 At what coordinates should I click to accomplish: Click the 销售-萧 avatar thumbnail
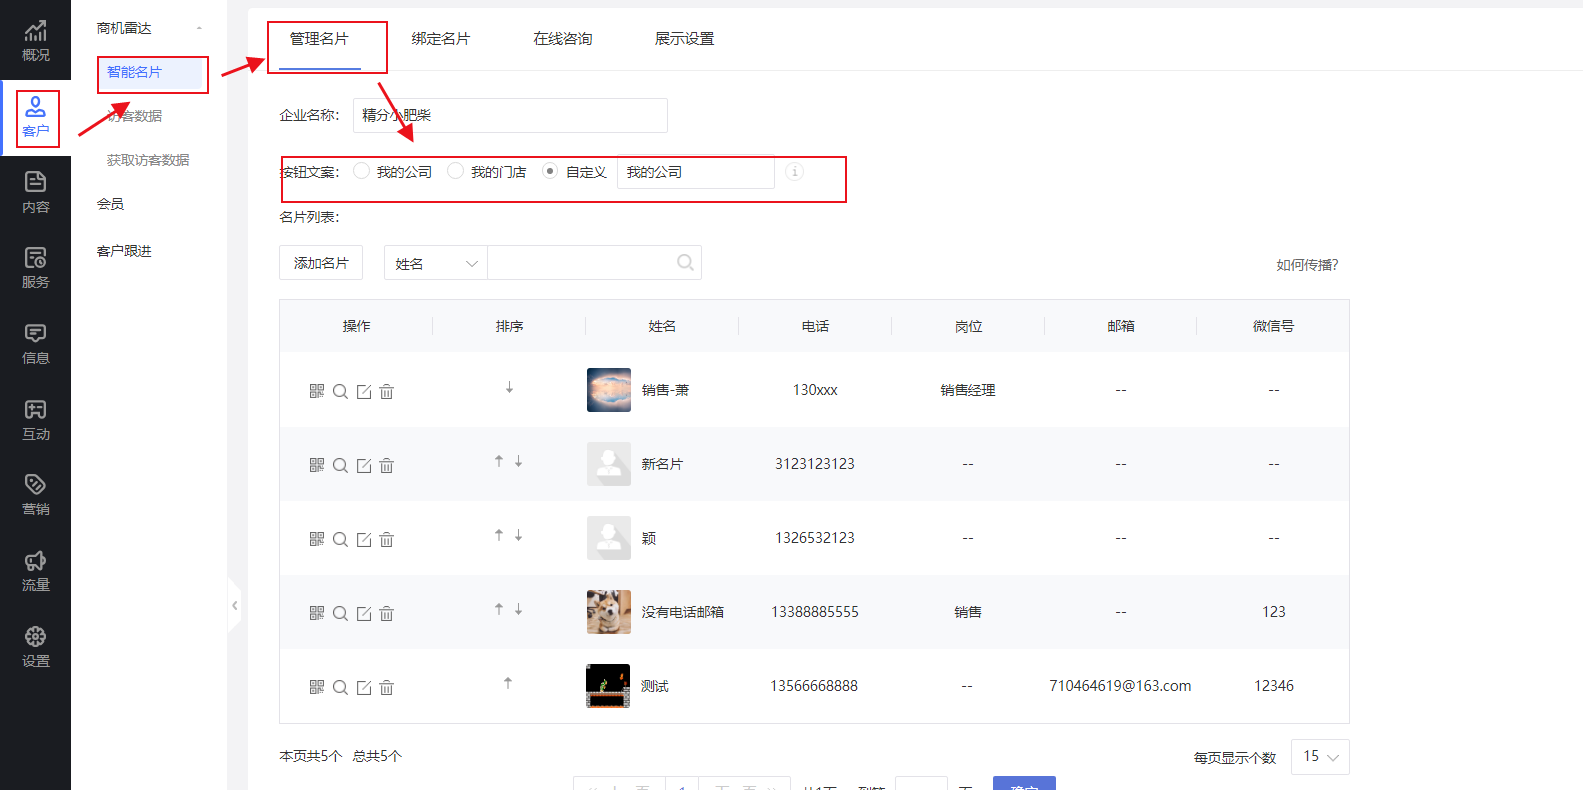(609, 390)
